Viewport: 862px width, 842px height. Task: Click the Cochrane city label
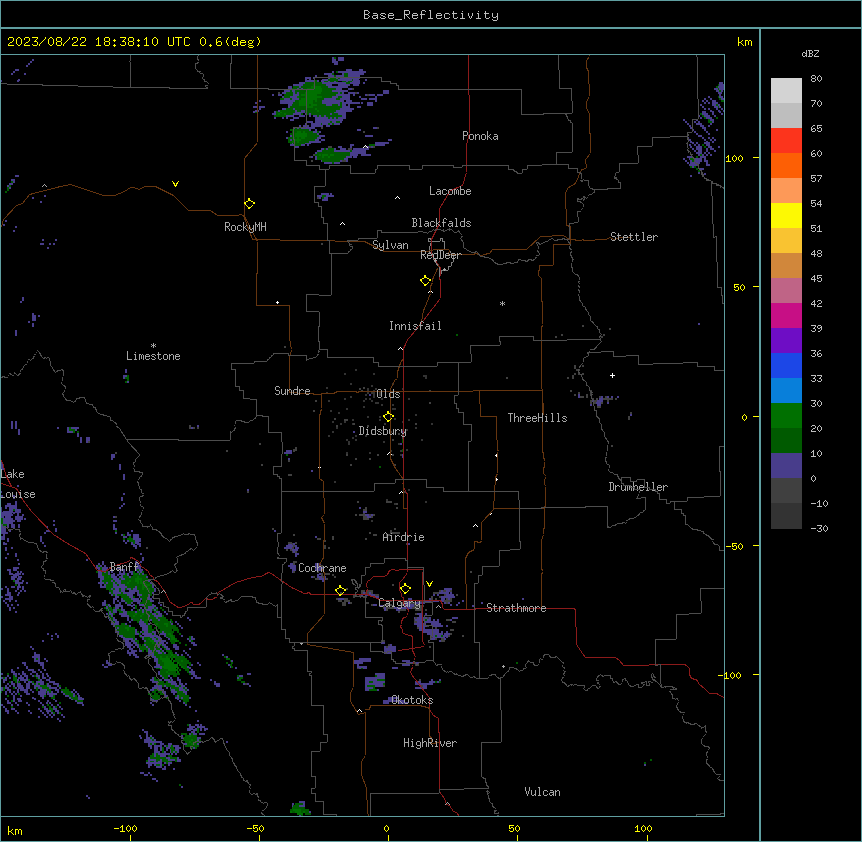(322, 568)
